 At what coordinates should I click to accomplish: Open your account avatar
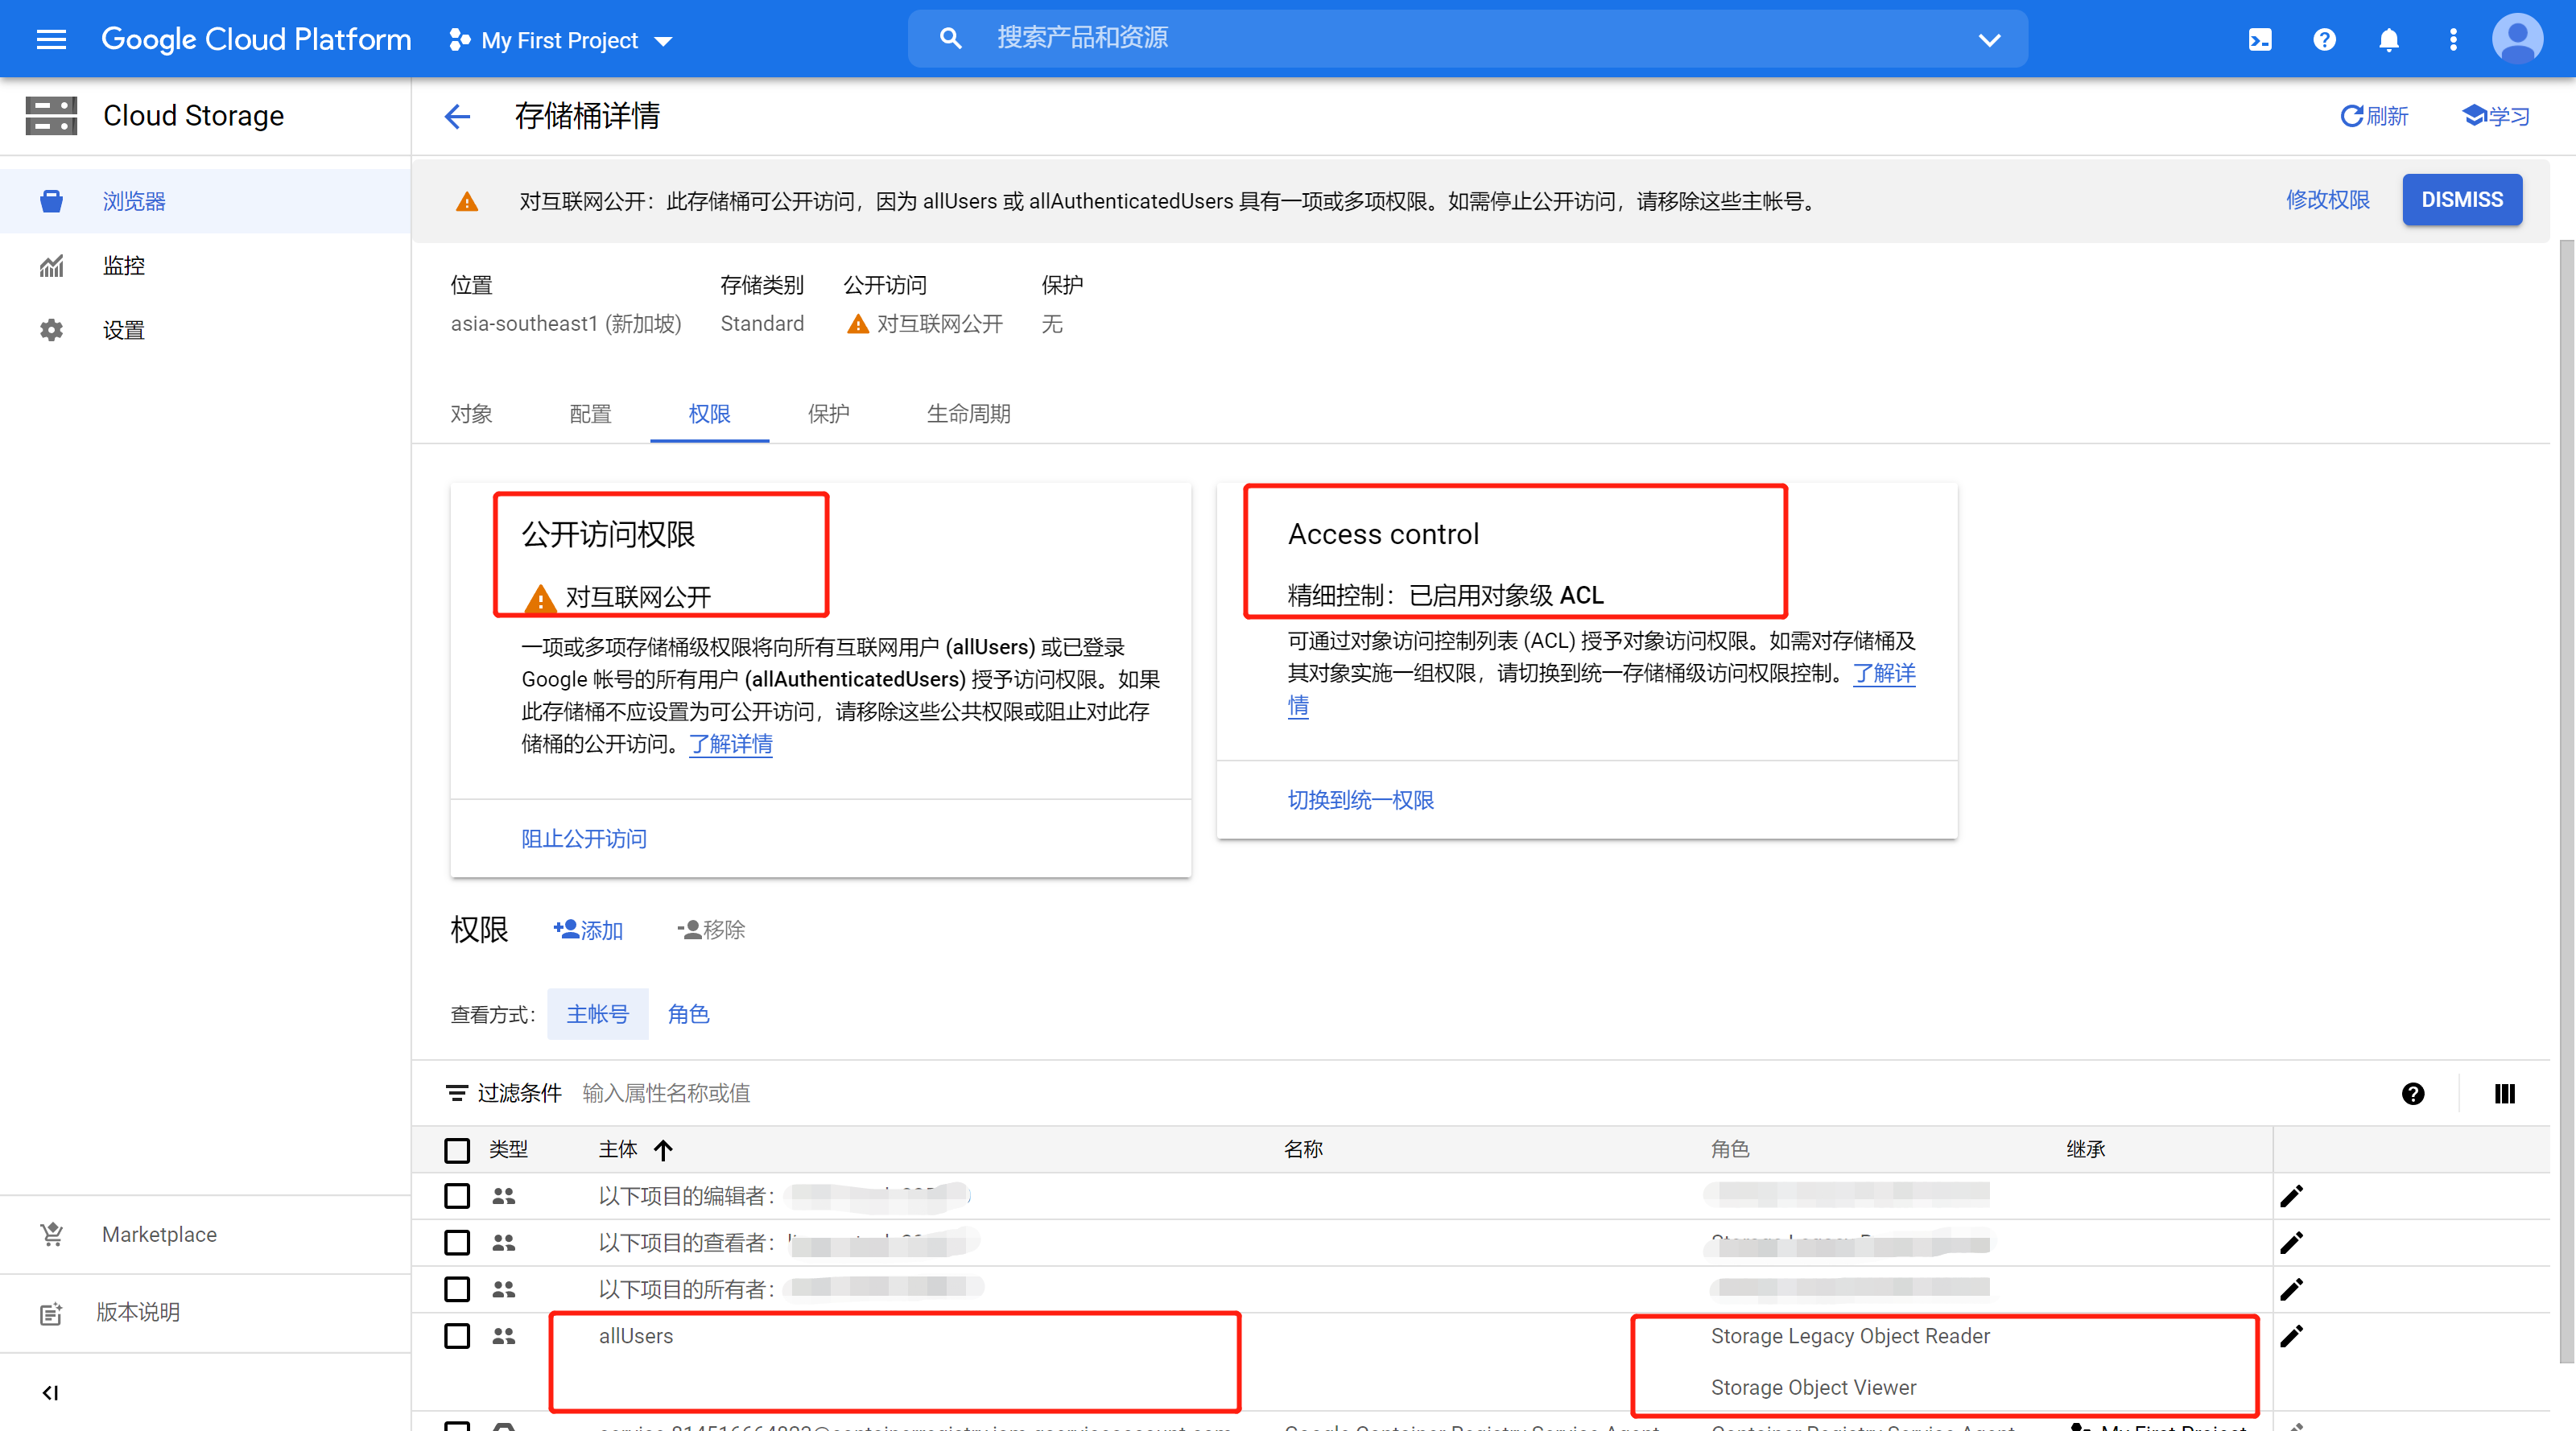2518,38
